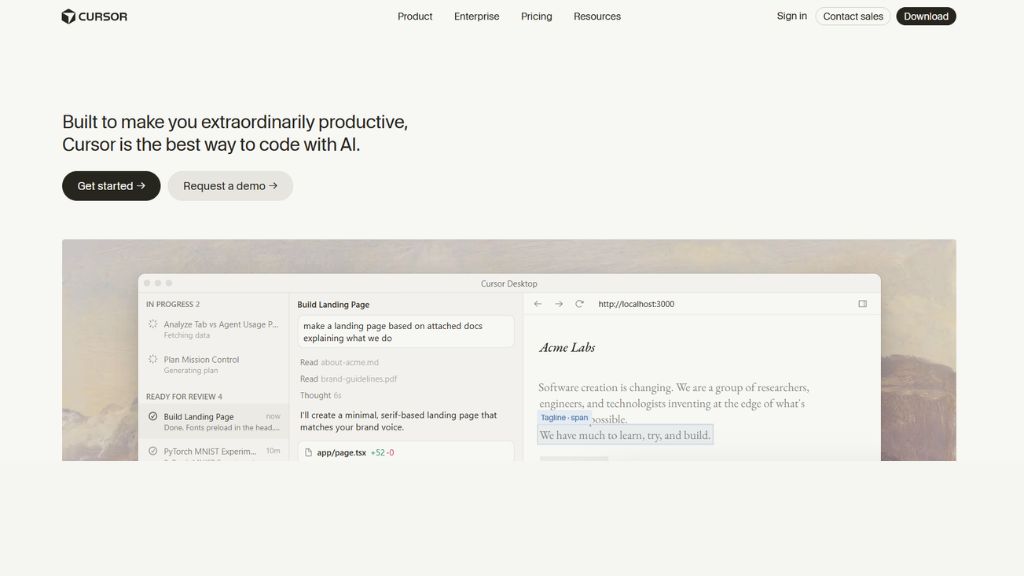Click the Request a demo button

pyautogui.click(x=230, y=186)
